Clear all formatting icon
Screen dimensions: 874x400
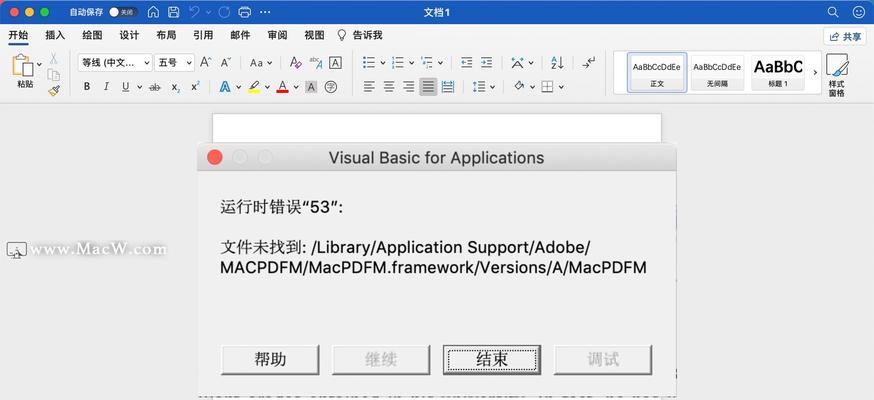[295, 62]
